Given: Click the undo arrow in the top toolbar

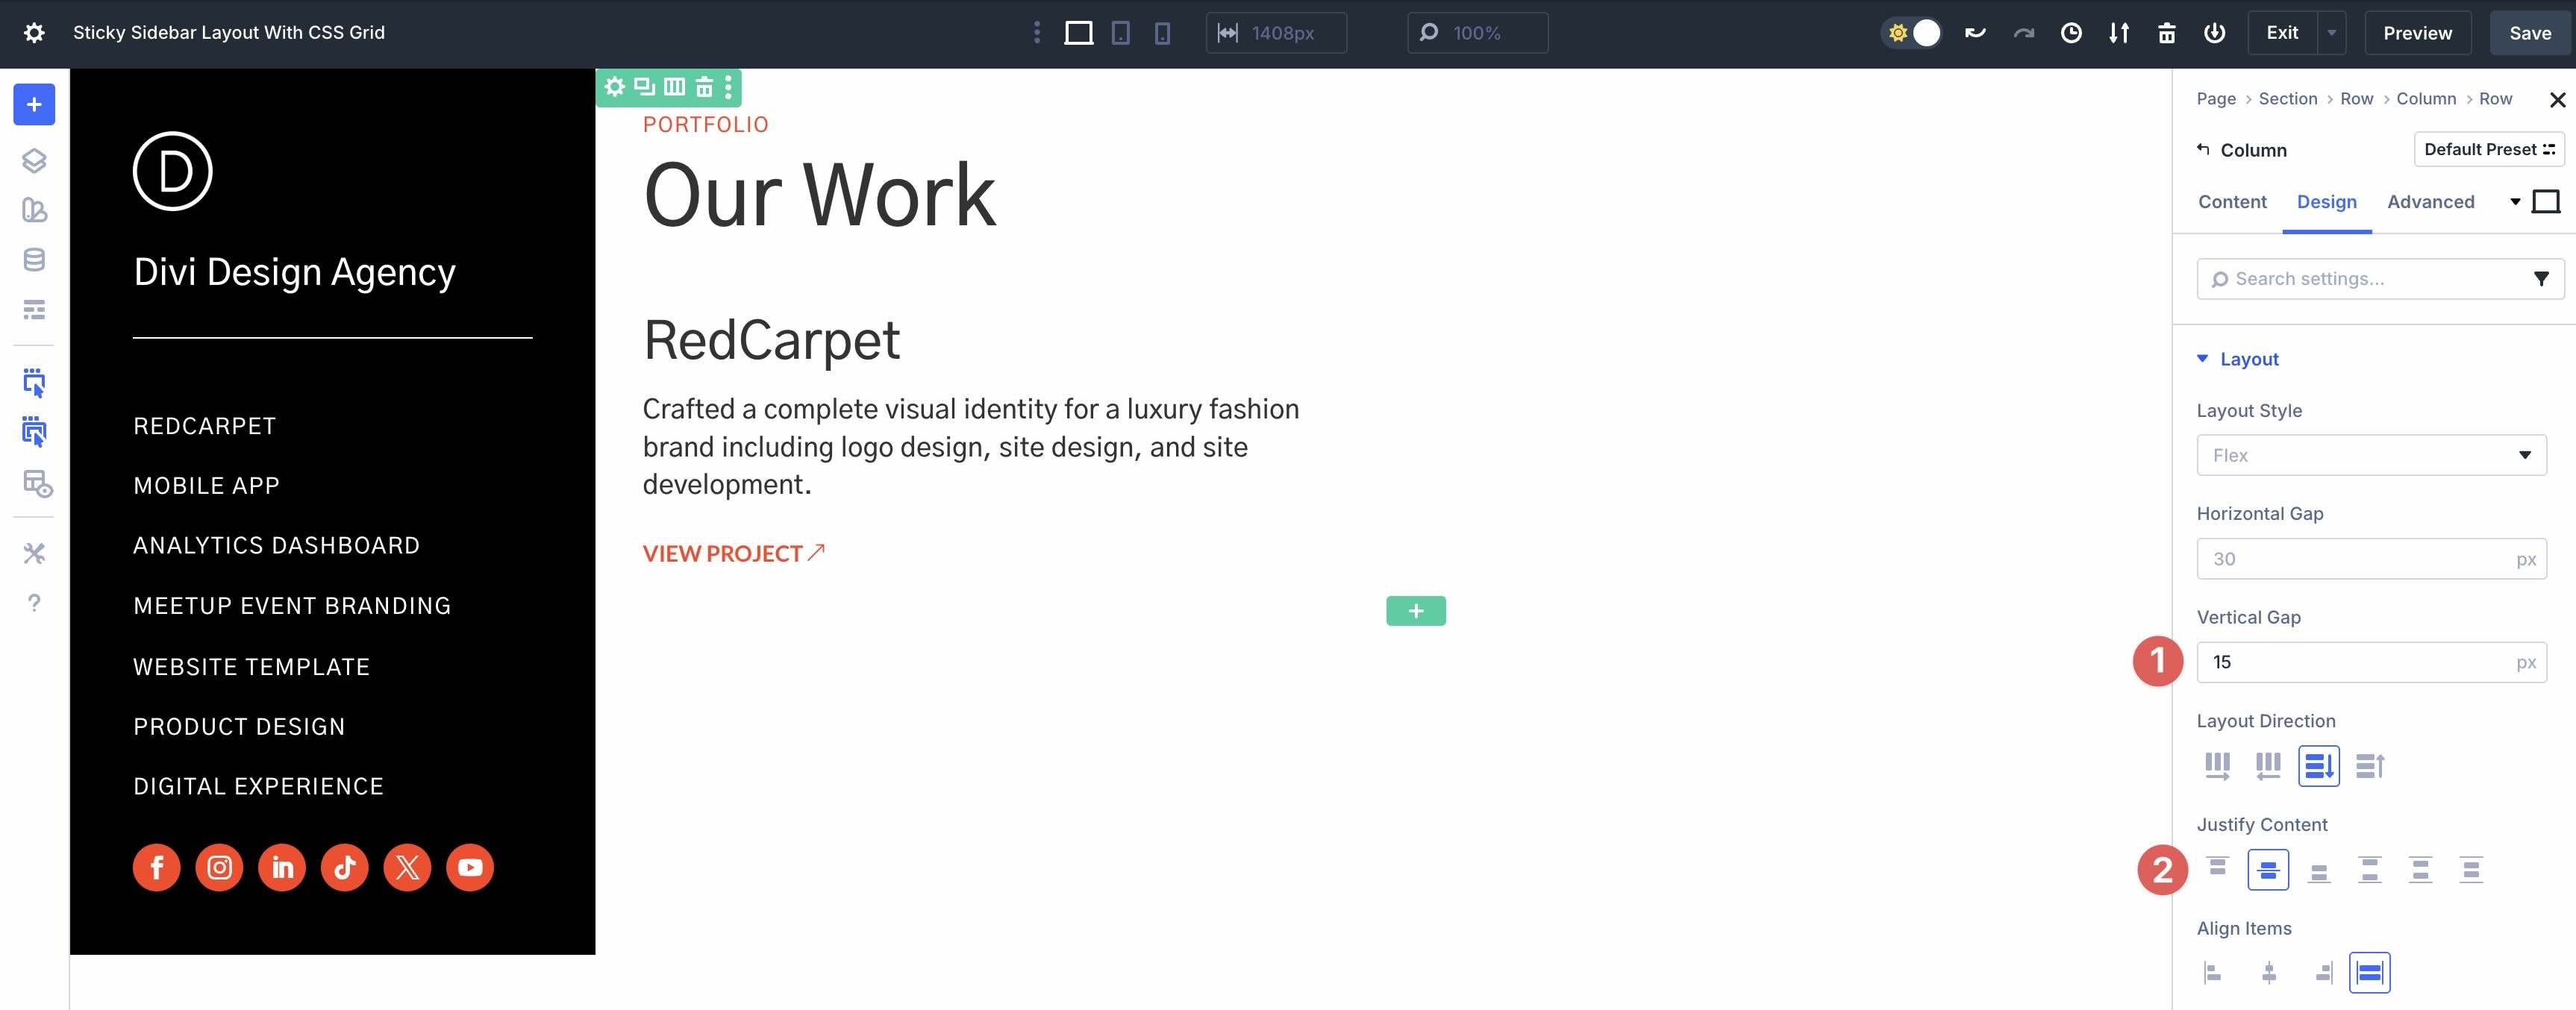Looking at the screenshot, I should click(1976, 33).
